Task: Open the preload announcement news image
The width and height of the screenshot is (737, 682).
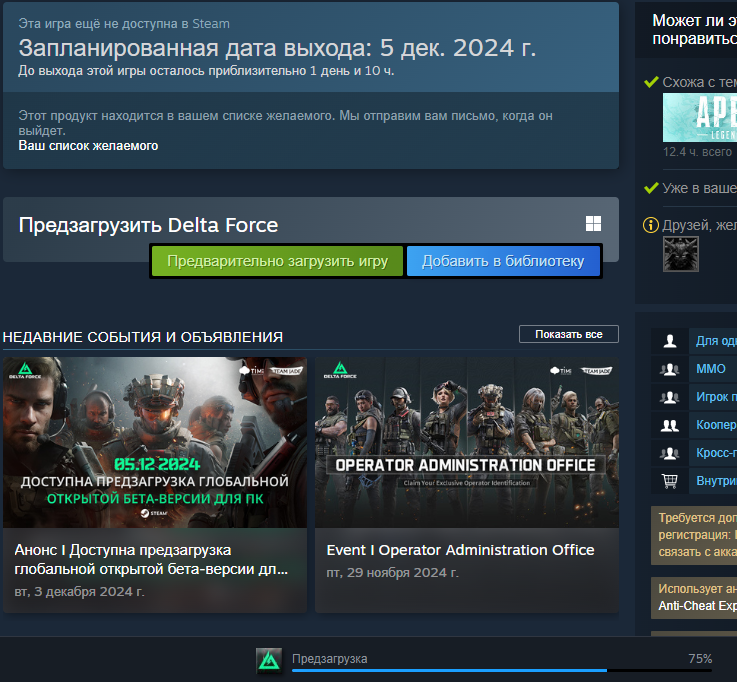Action: (x=155, y=442)
